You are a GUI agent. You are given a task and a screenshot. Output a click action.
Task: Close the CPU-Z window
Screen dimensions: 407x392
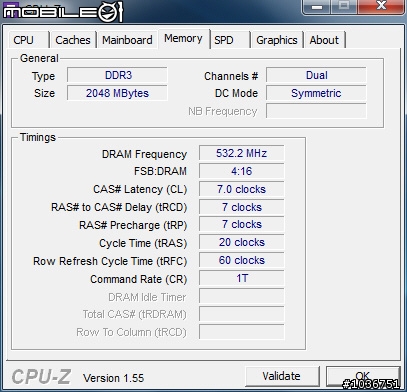[382, 6]
